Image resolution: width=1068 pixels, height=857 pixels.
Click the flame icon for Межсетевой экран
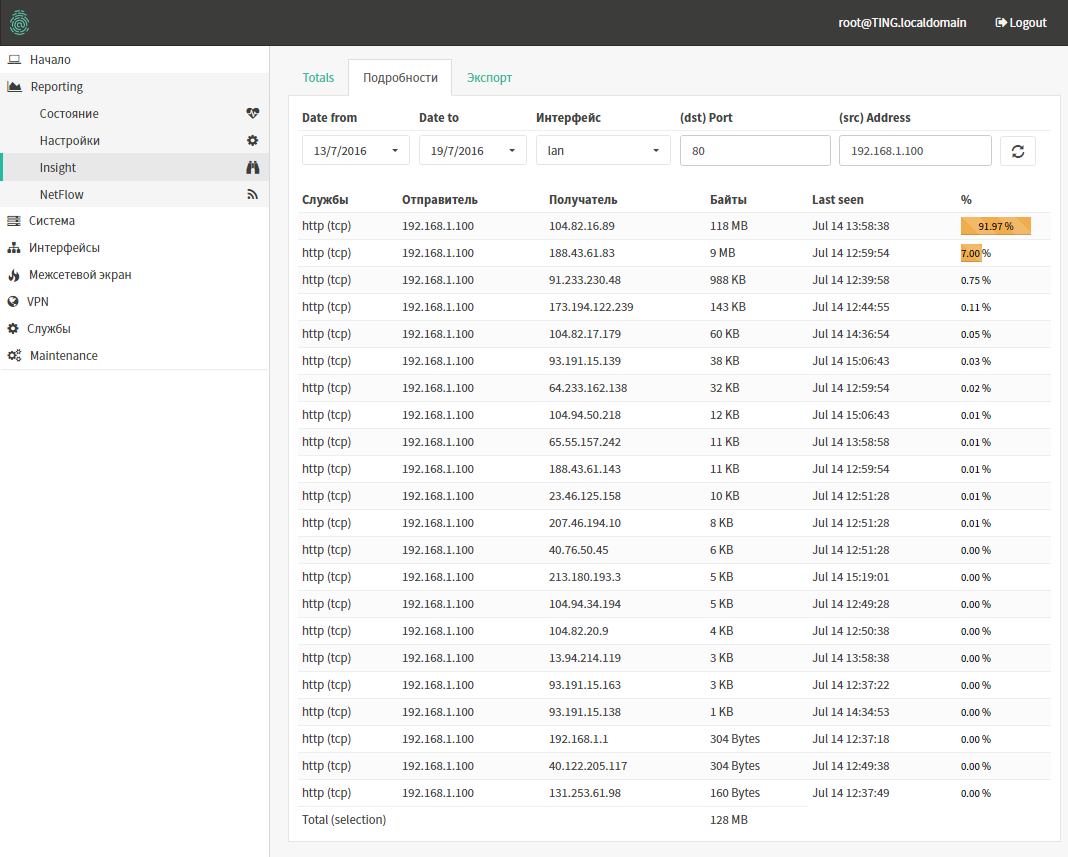pyautogui.click(x=14, y=275)
